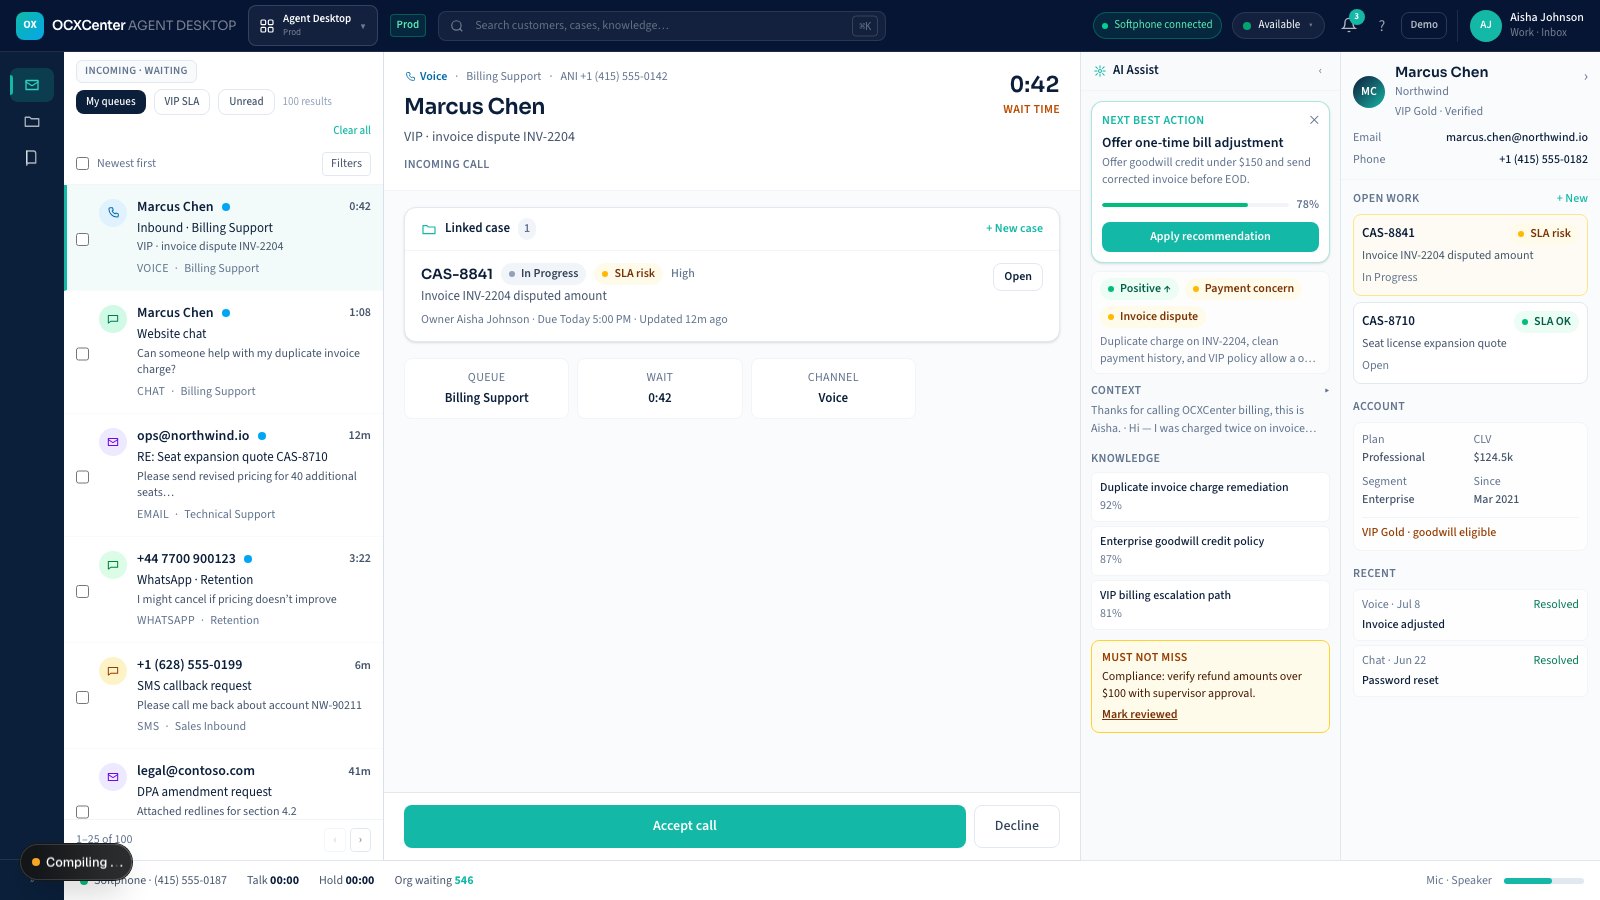Open the help question mark icon
The width and height of the screenshot is (1600, 900).
point(1382,25)
